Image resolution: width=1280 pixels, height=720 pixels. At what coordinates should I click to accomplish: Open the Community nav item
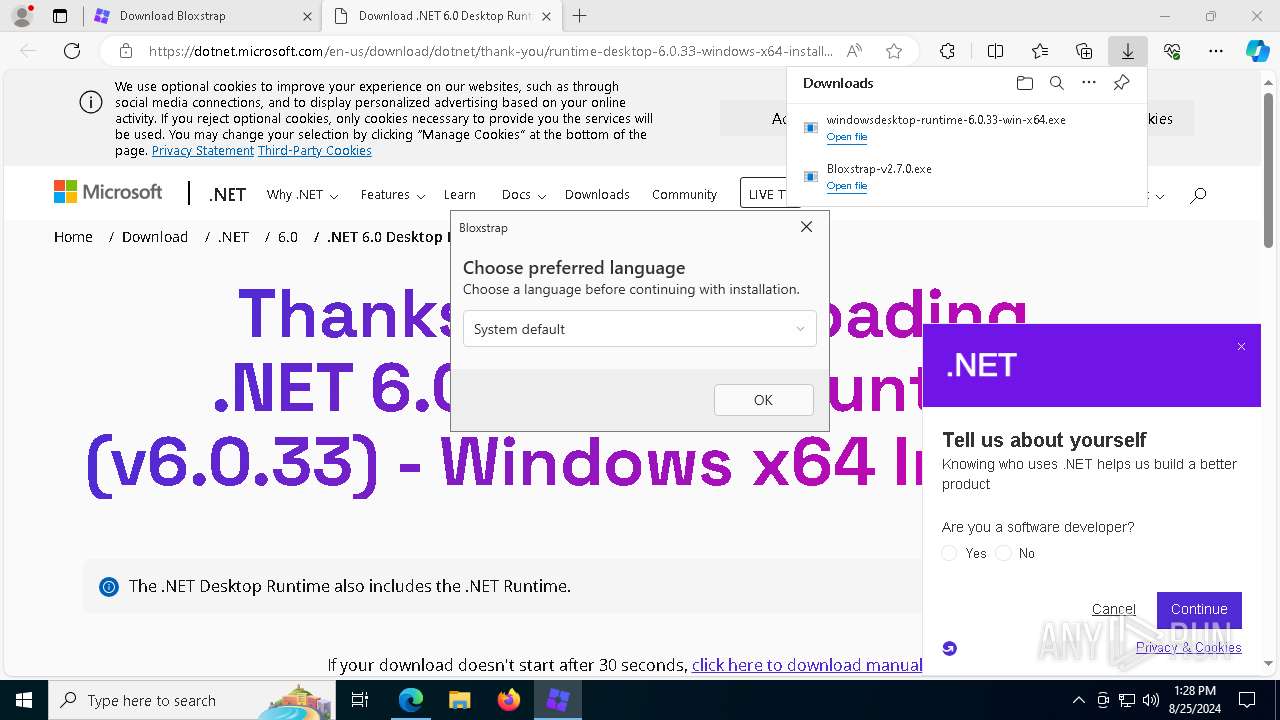pyautogui.click(x=684, y=195)
